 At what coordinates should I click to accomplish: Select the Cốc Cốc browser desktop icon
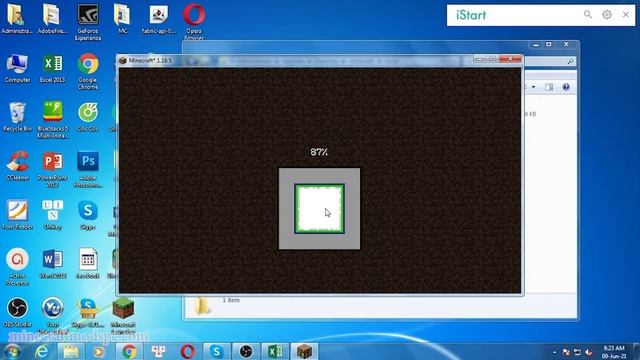88,117
